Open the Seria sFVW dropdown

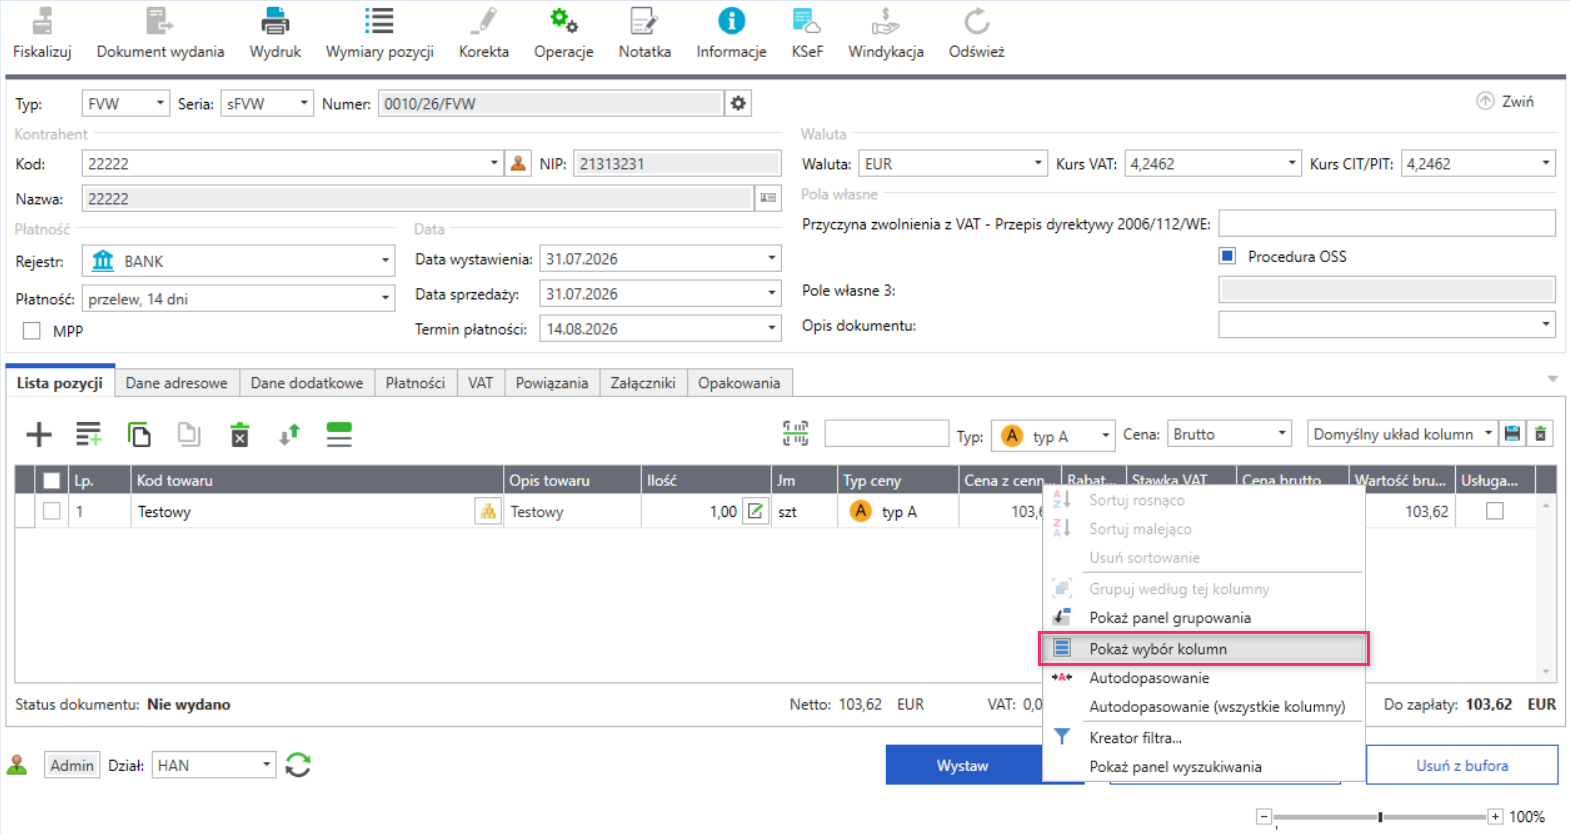[303, 103]
